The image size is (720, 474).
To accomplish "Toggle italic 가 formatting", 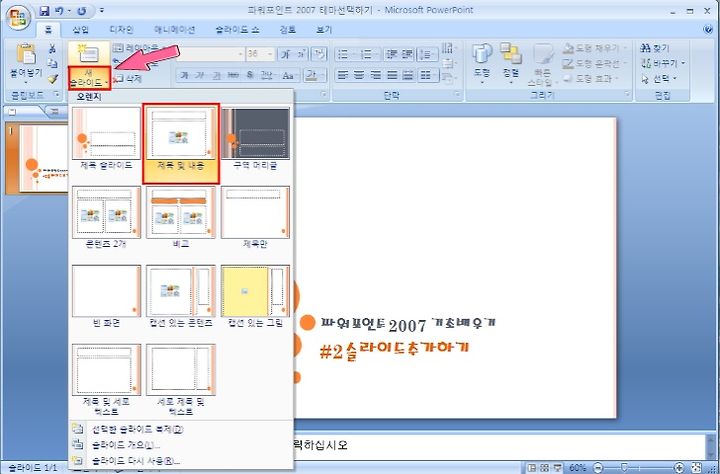I will click(x=199, y=75).
